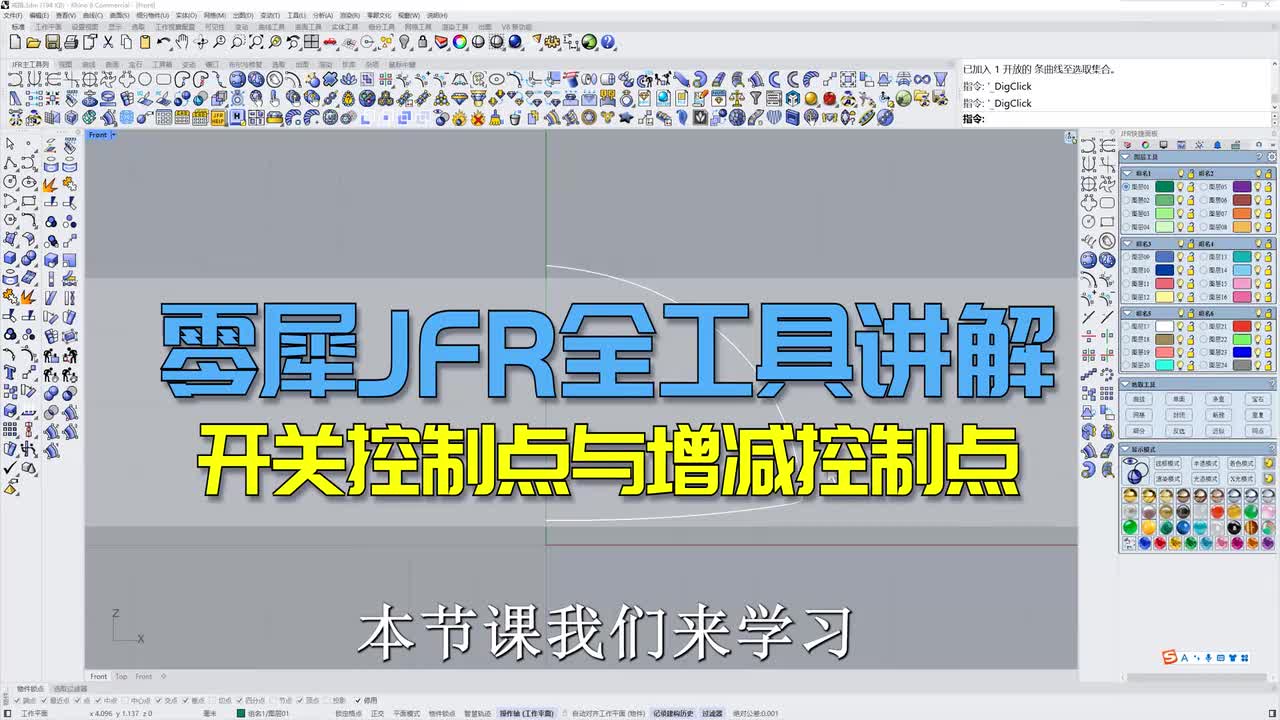Screen dimensions: 1280x720
Task: Toggle 记录建构历史 in status bar
Action: pos(674,713)
